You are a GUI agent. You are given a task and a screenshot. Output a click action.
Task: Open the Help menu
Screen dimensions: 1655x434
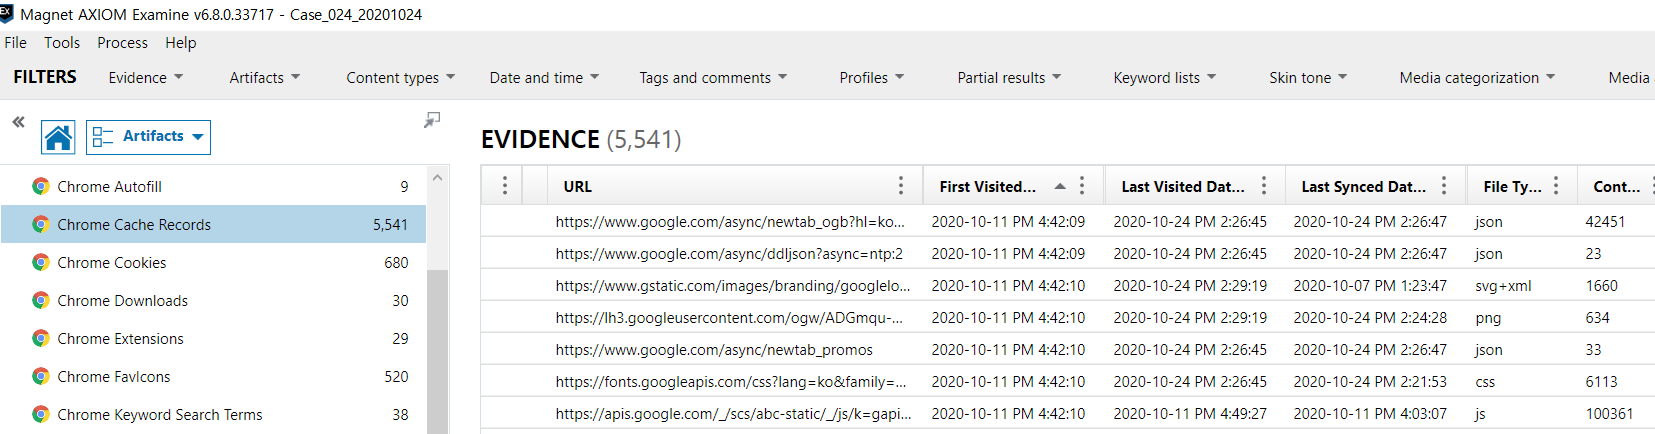[x=181, y=42]
